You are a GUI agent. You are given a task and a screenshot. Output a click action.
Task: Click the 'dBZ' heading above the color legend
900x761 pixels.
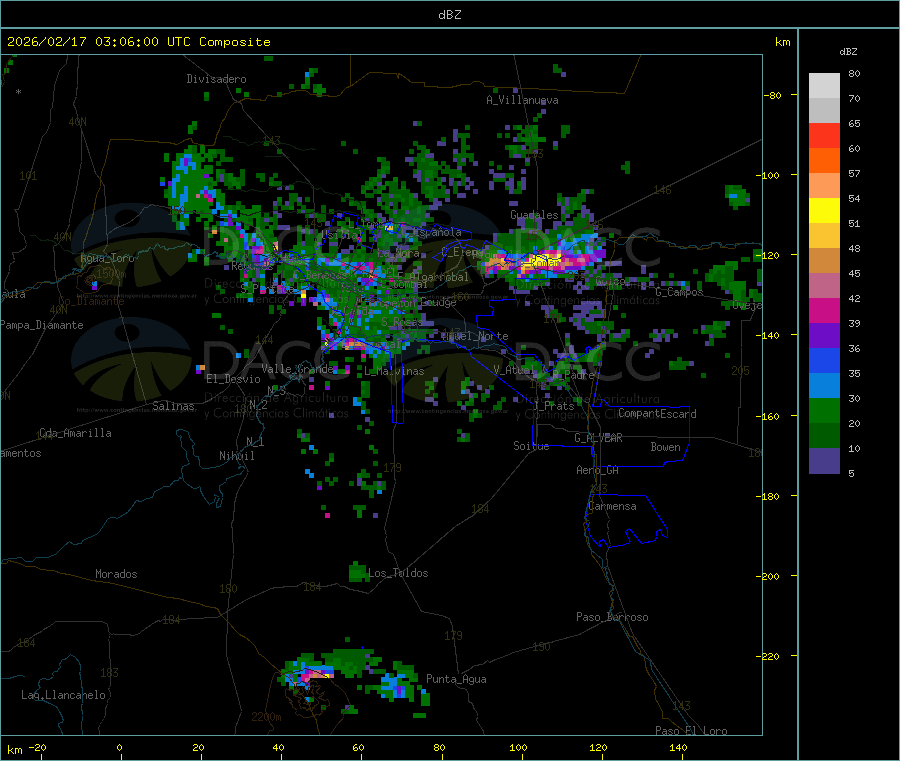[848, 52]
